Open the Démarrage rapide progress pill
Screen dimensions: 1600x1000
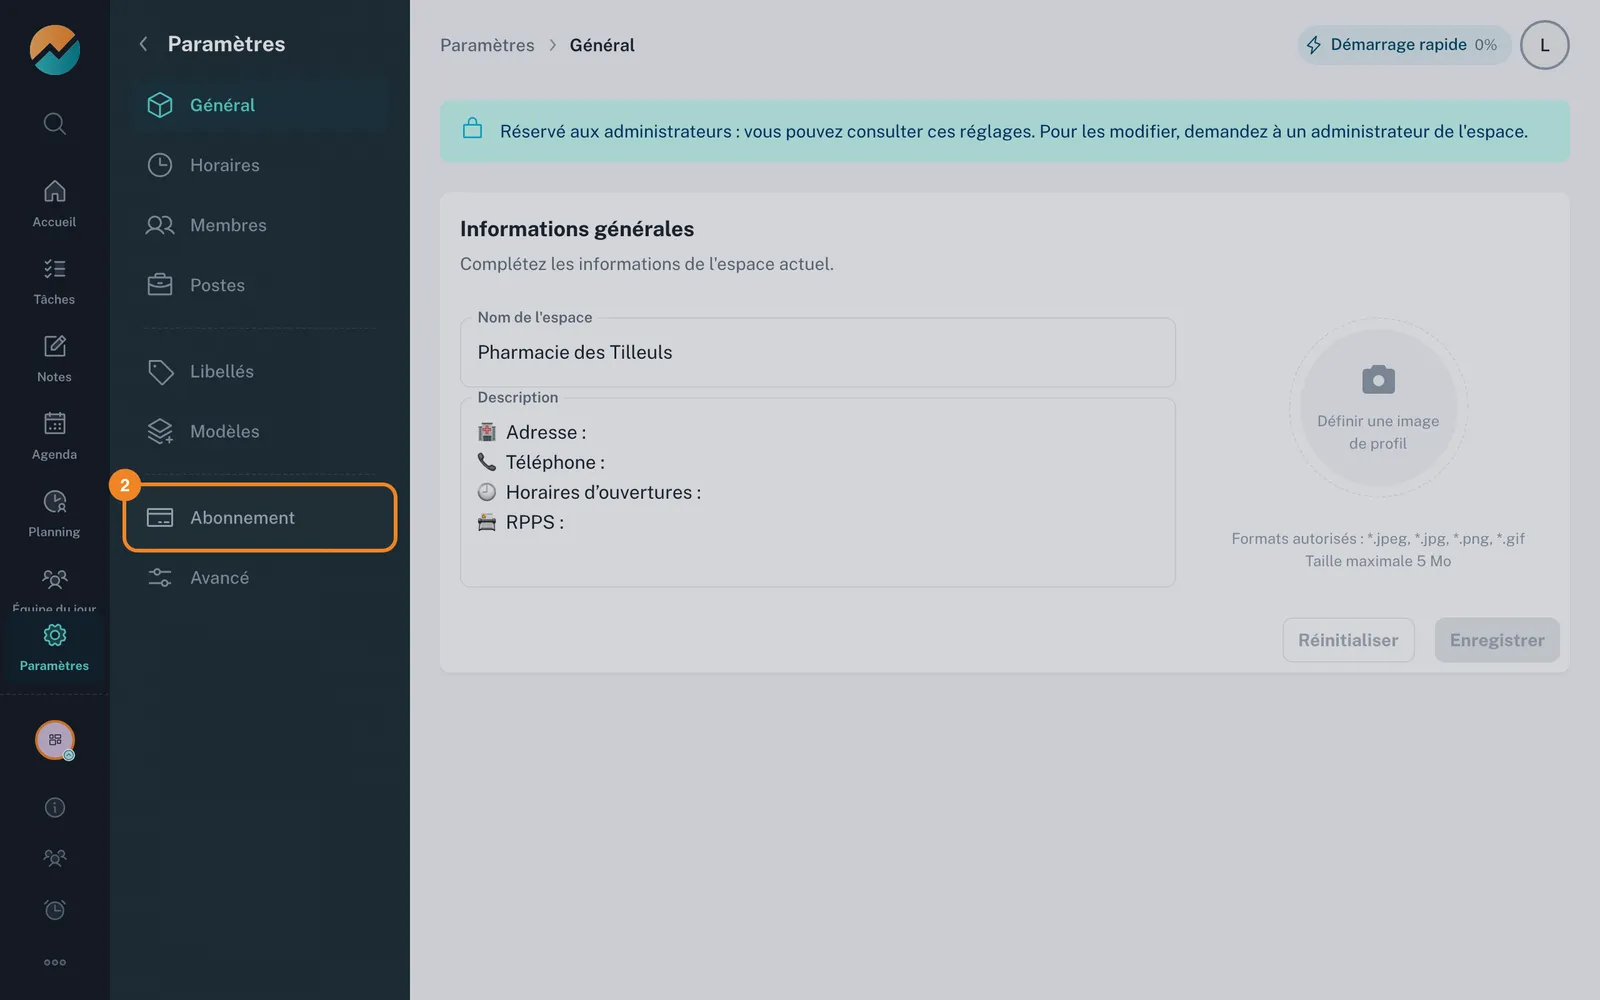pyautogui.click(x=1404, y=45)
